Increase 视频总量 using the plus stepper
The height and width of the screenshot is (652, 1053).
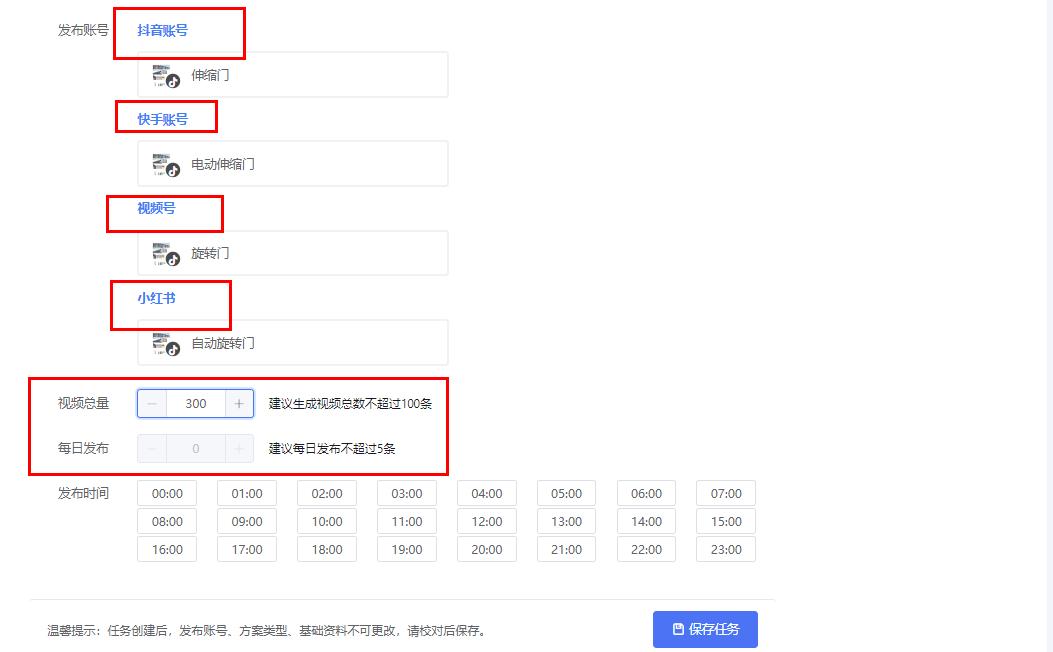coord(240,403)
